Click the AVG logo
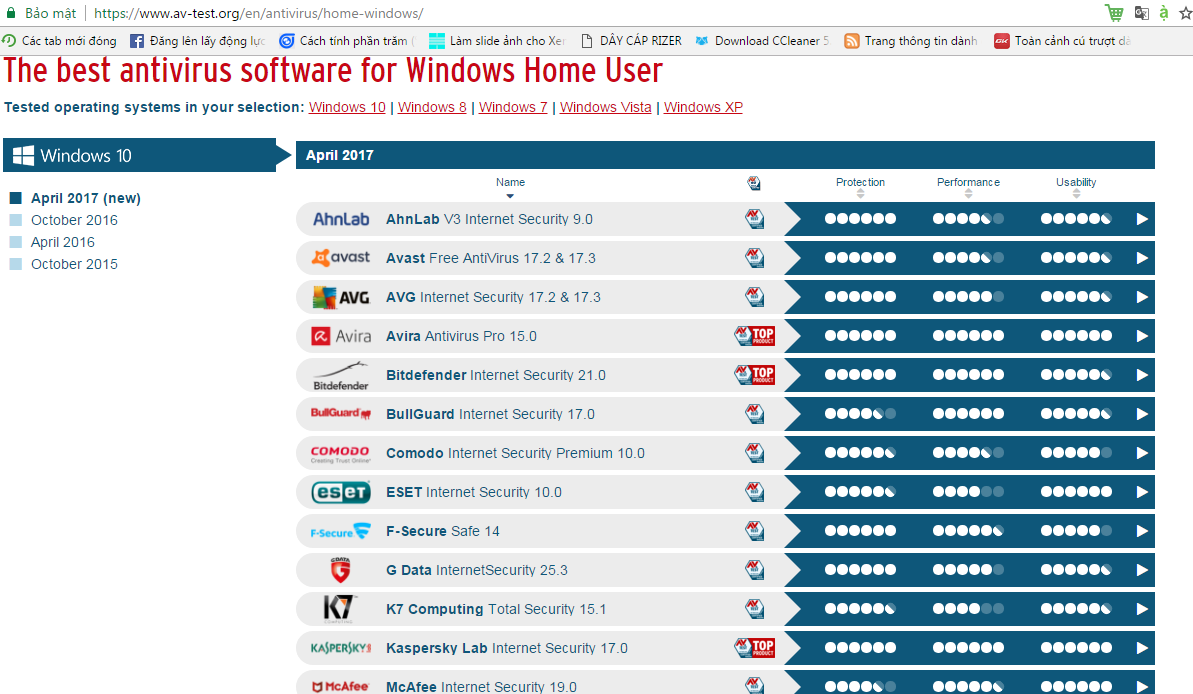The image size is (1193, 694). pos(341,297)
